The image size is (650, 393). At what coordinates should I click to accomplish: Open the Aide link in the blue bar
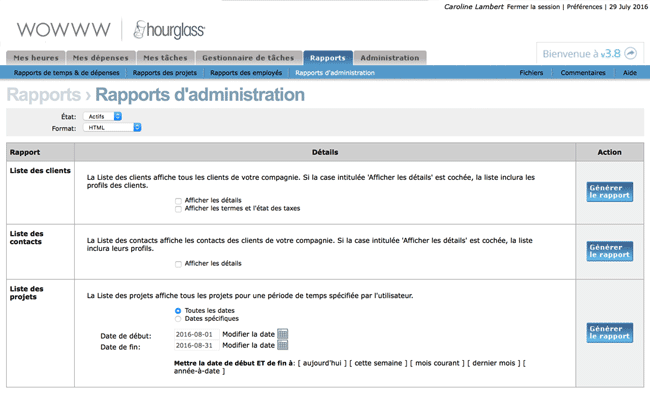(x=630, y=73)
